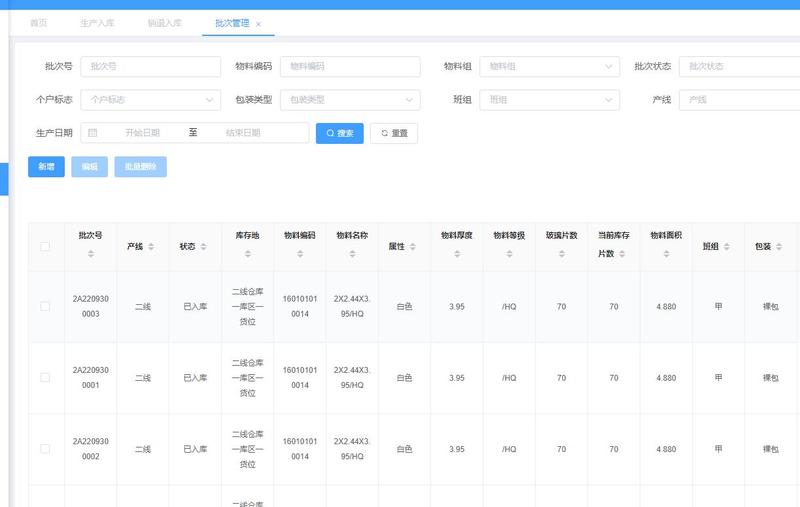800x507 pixels.
Task: Sort table by 产线 column
Action: tap(151, 246)
